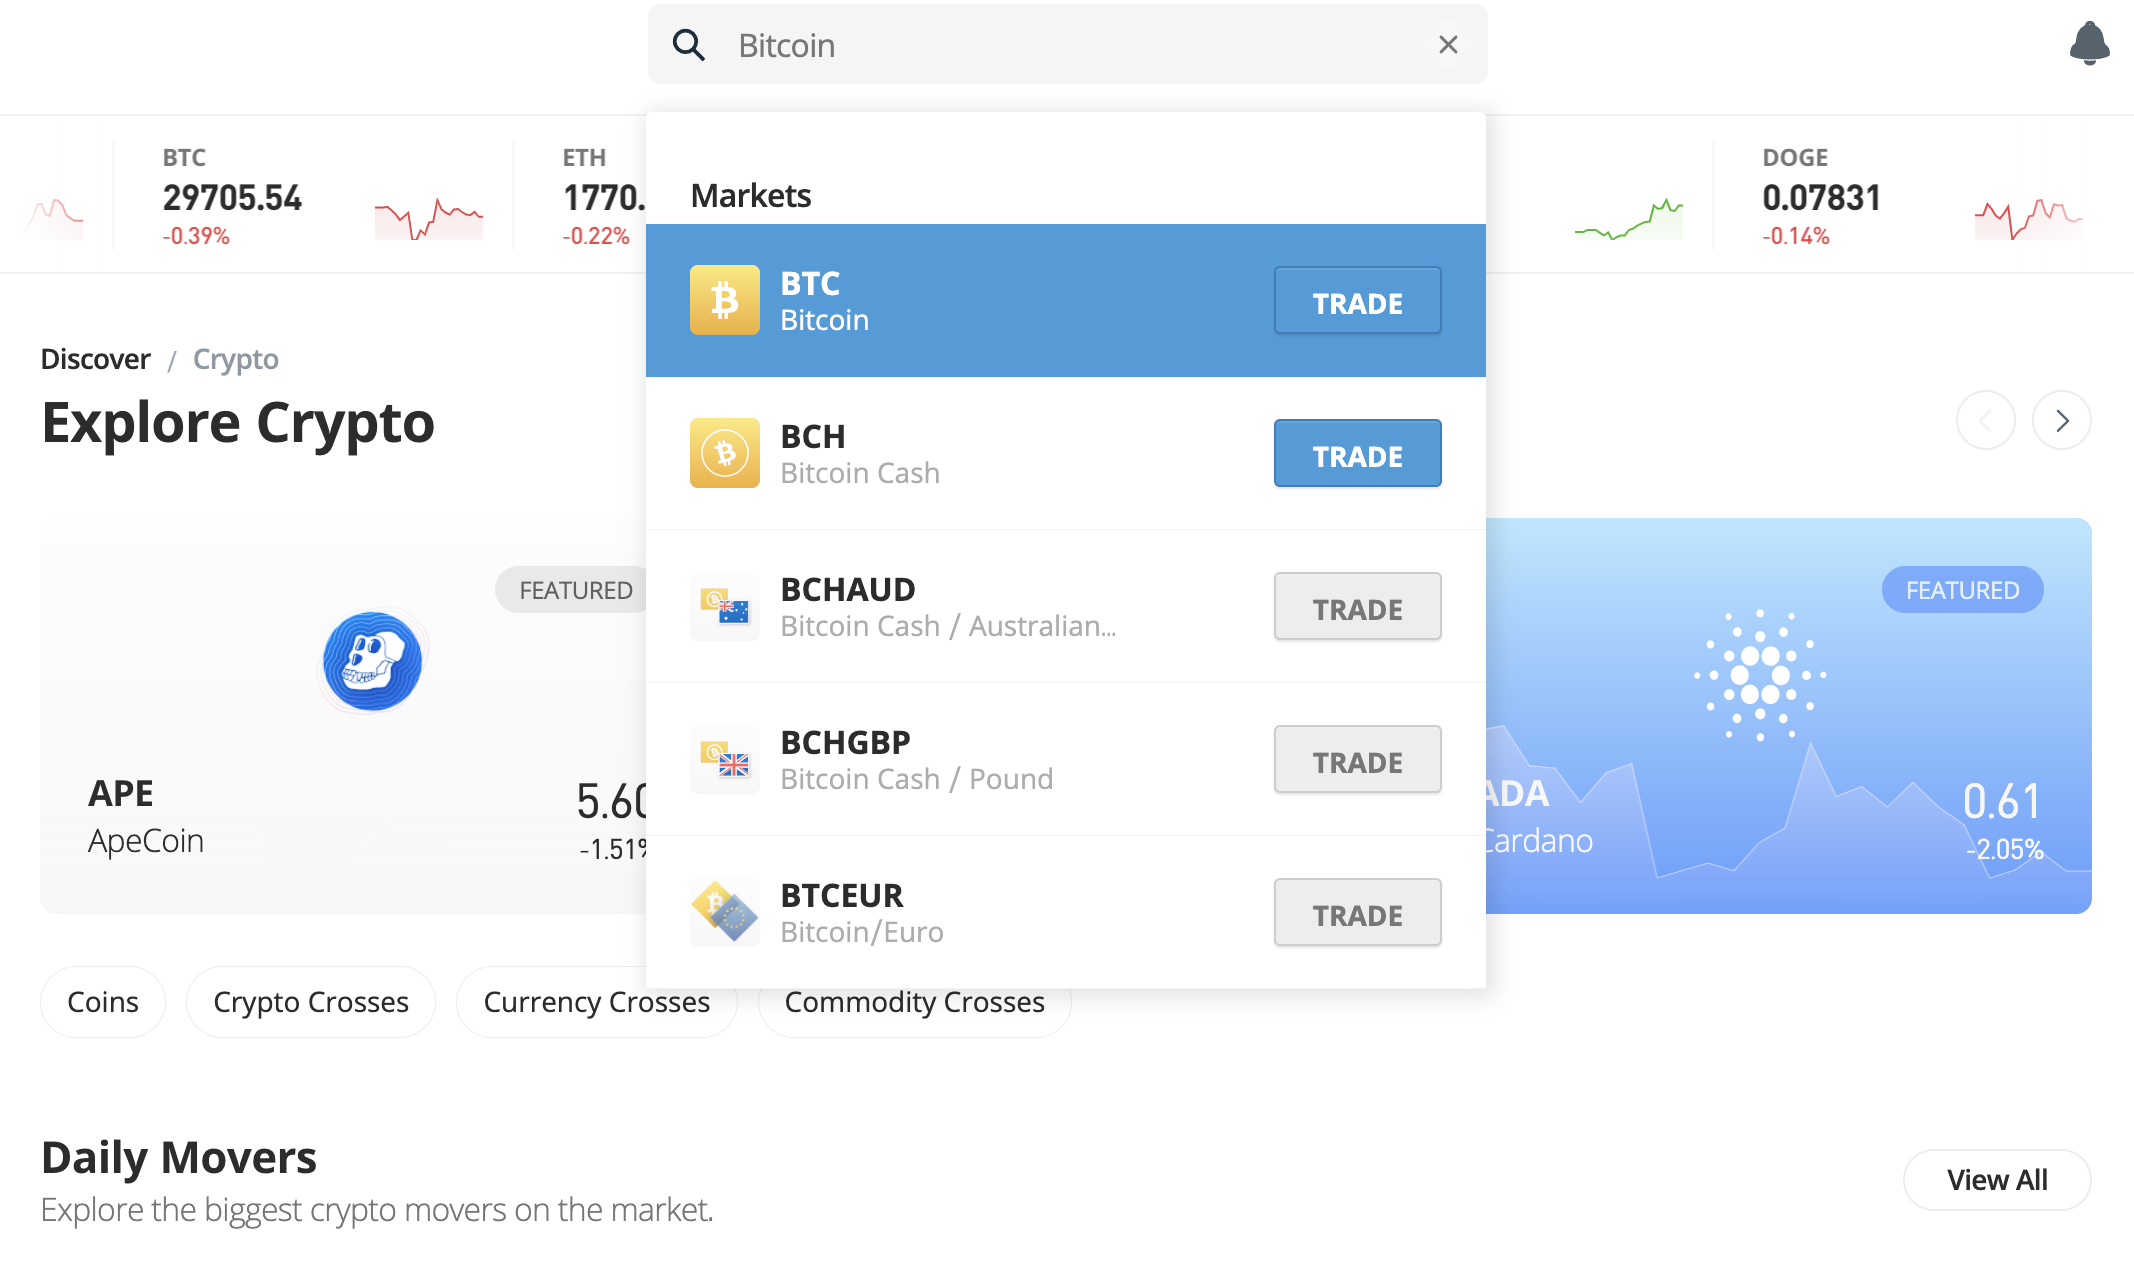Open the ETH ticker price
Screen dimensions: 2134x1270
[604, 198]
